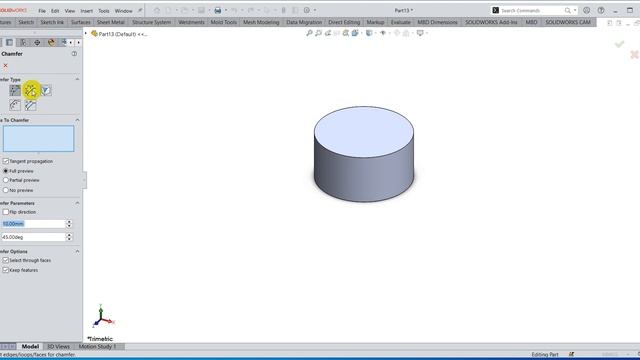Open Display Style cube icon
The width and height of the screenshot is (640, 360).
point(369,33)
